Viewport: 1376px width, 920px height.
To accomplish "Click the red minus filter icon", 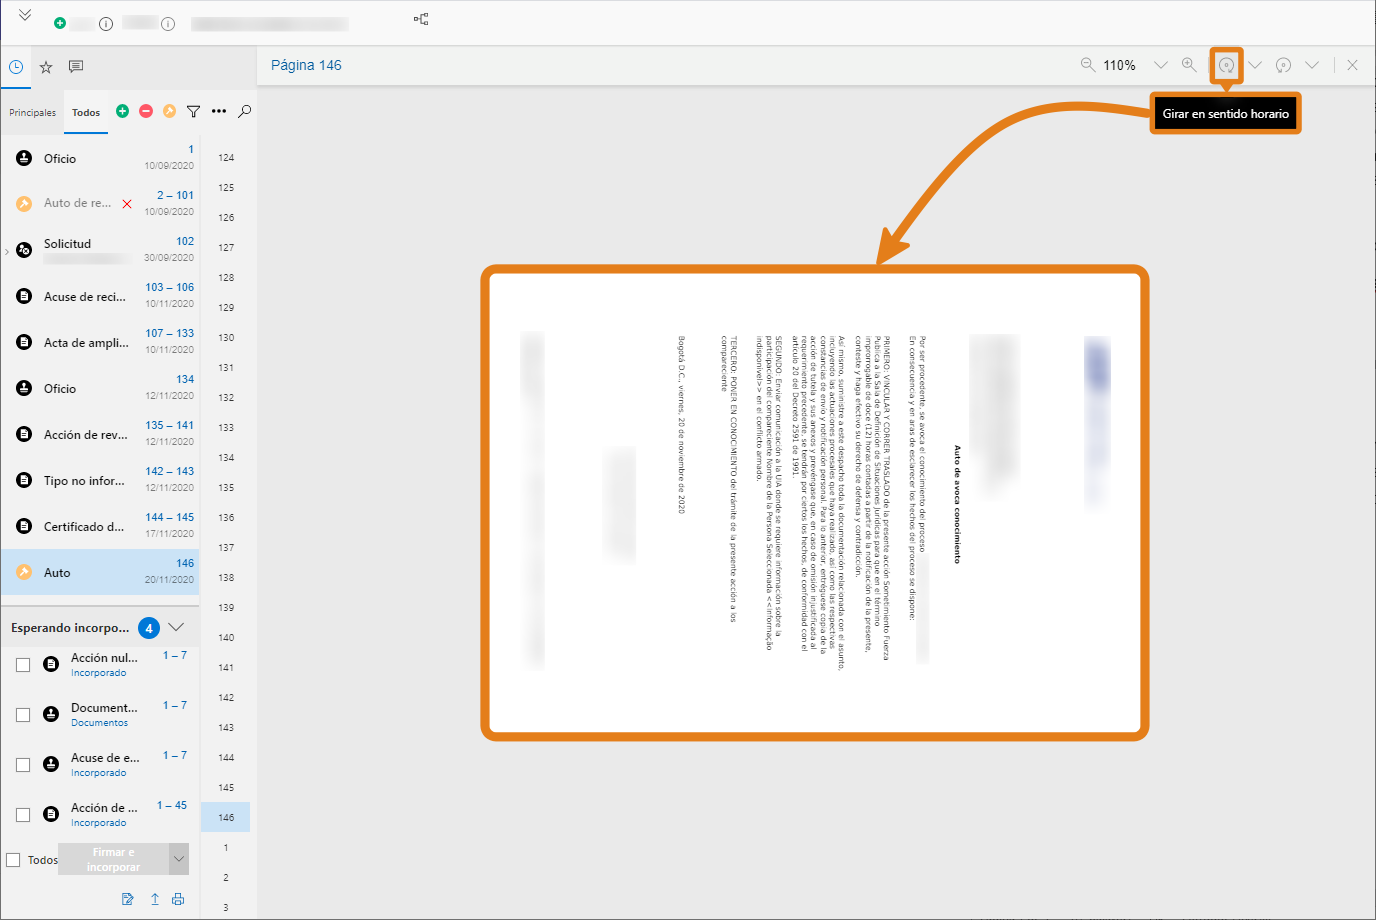I will pyautogui.click(x=146, y=111).
